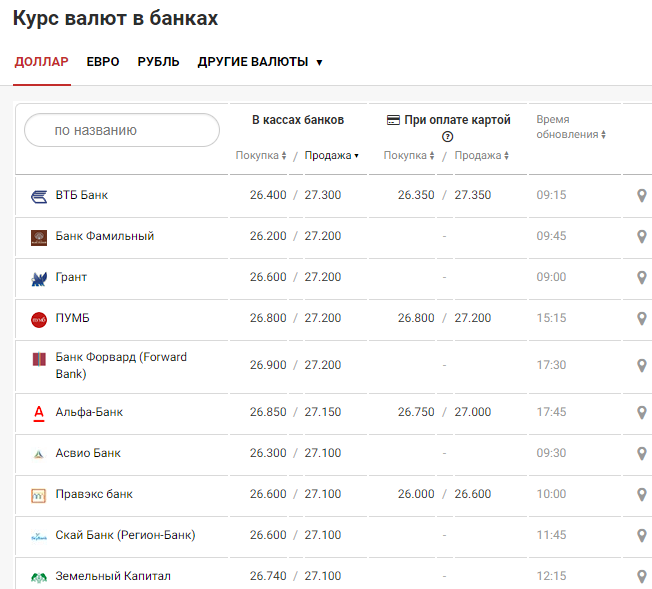Click map pin for Асвио Банк

coord(642,454)
